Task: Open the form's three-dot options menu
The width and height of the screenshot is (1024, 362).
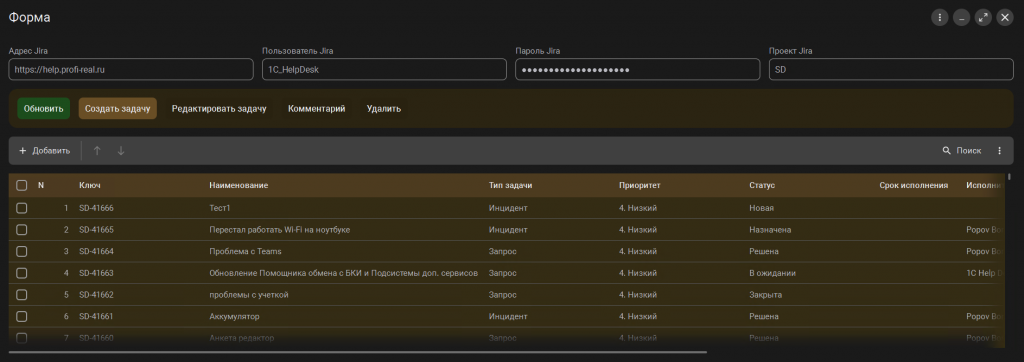Action: pos(939,18)
